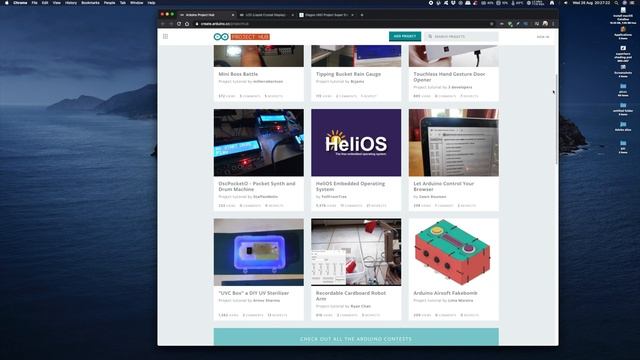Open the Window menu
This screenshot has width=640, height=360.
[136, 3]
